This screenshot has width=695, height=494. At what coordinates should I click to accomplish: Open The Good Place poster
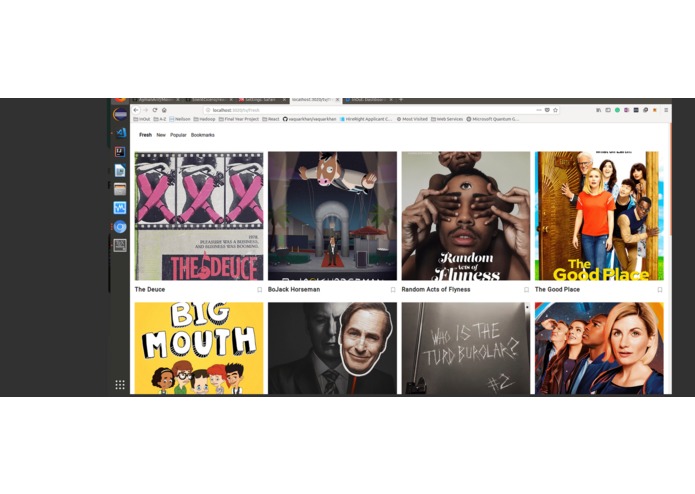[599, 216]
